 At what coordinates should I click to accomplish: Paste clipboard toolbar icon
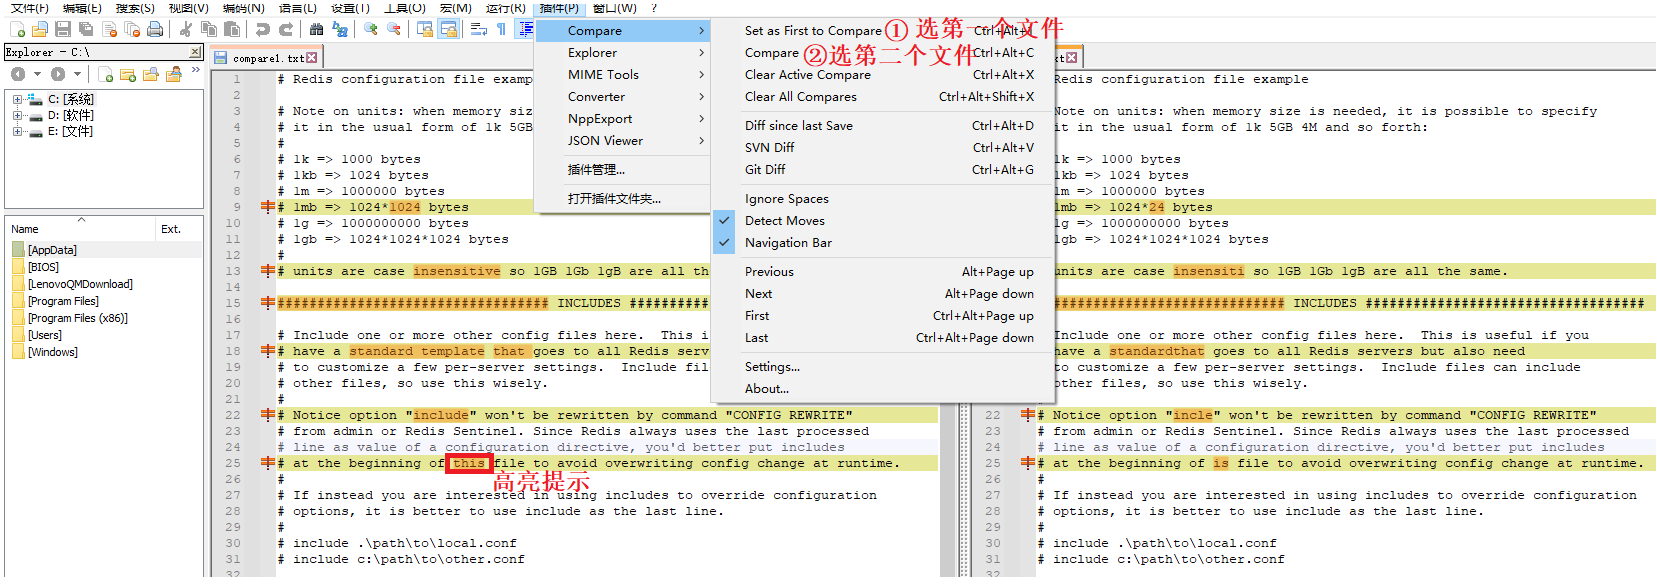click(232, 29)
